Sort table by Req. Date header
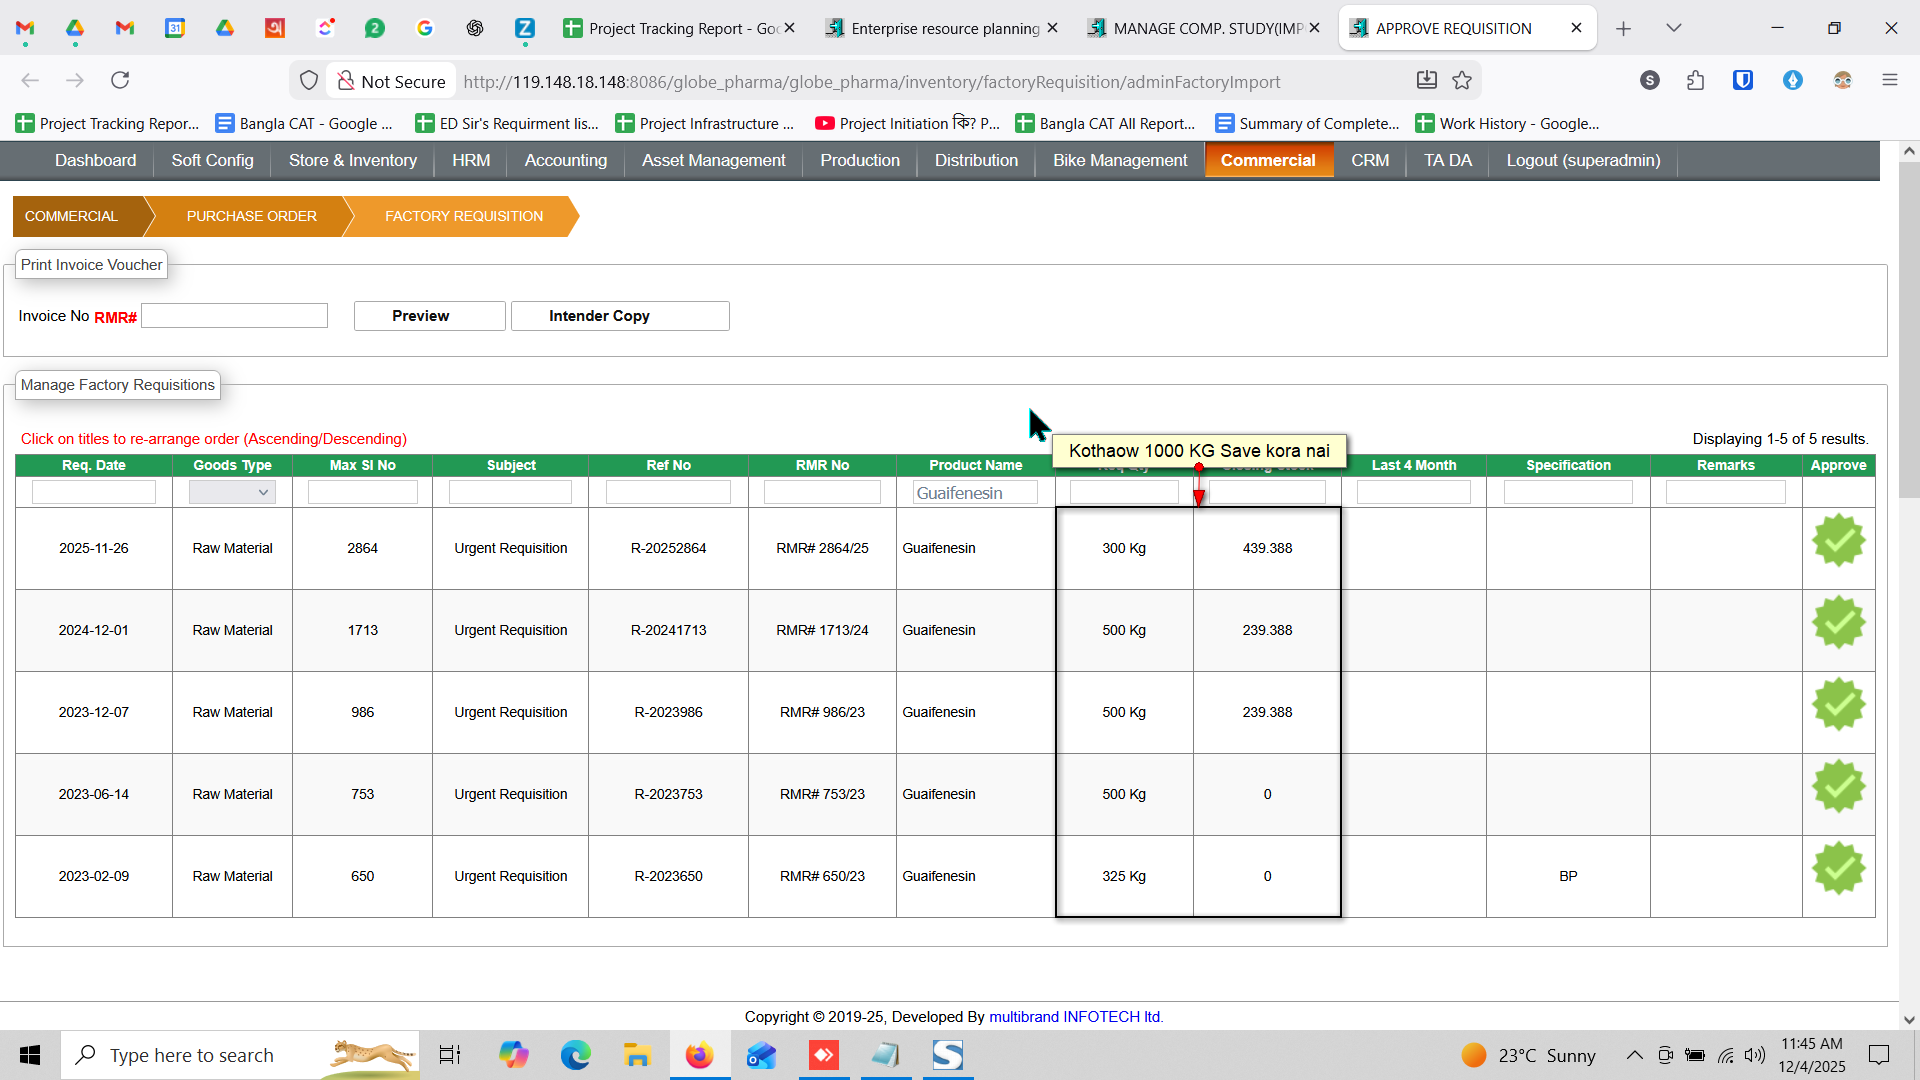This screenshot has height=1080, width=1920. point(94,465)
